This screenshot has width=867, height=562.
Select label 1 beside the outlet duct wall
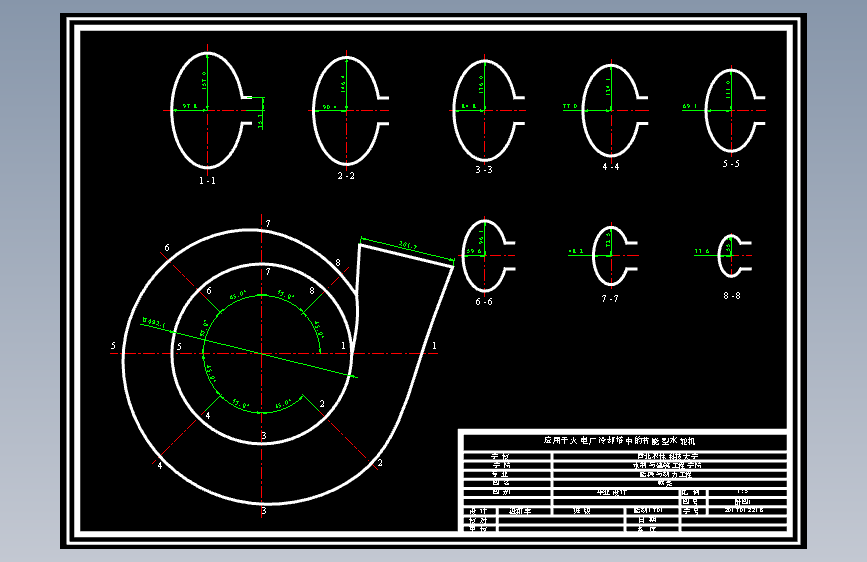point(434,346)
